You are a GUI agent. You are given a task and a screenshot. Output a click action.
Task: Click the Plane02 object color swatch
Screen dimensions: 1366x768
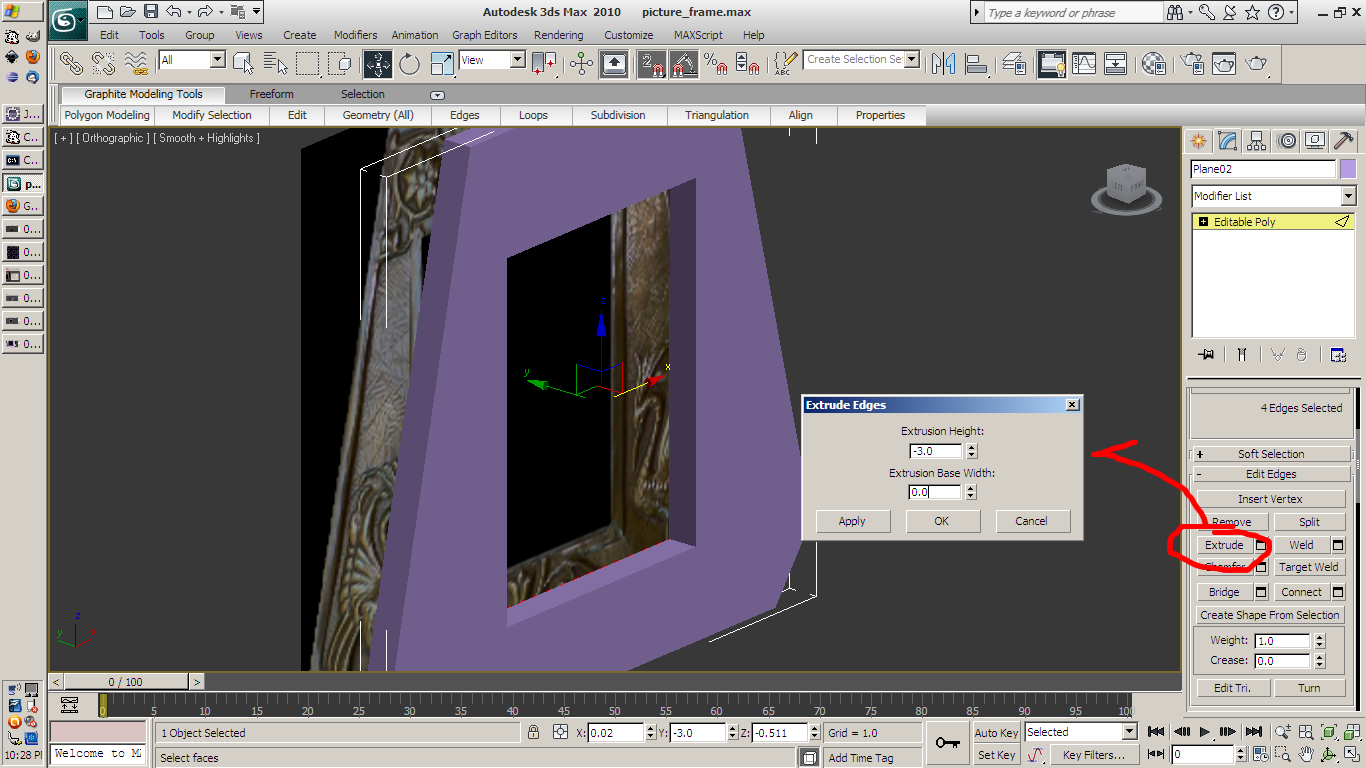pyautogui.click(x=1348, y=169)
